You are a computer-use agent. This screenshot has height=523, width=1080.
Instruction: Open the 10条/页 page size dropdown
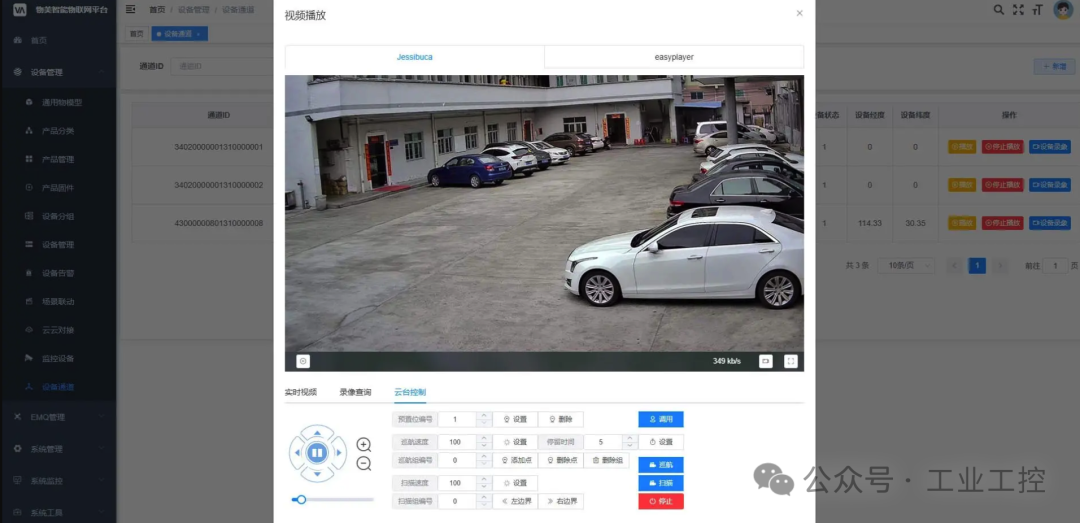(906, 265)
